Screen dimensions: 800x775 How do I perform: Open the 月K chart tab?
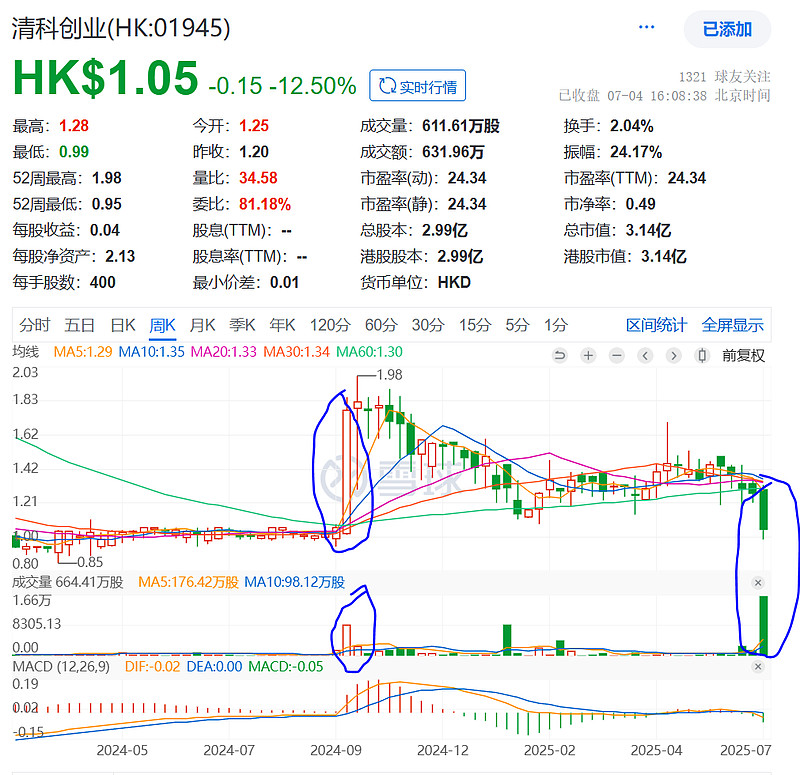coord(203,325)
